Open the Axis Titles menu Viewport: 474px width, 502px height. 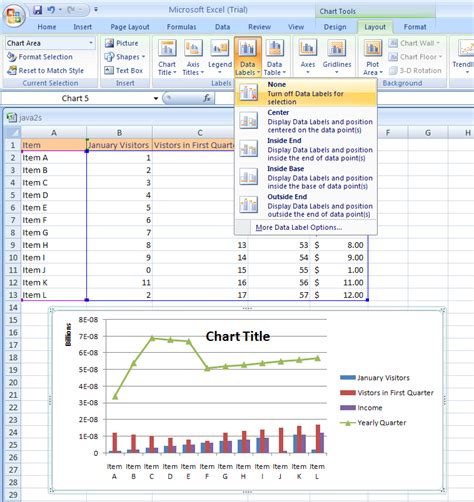pos(193,57)
